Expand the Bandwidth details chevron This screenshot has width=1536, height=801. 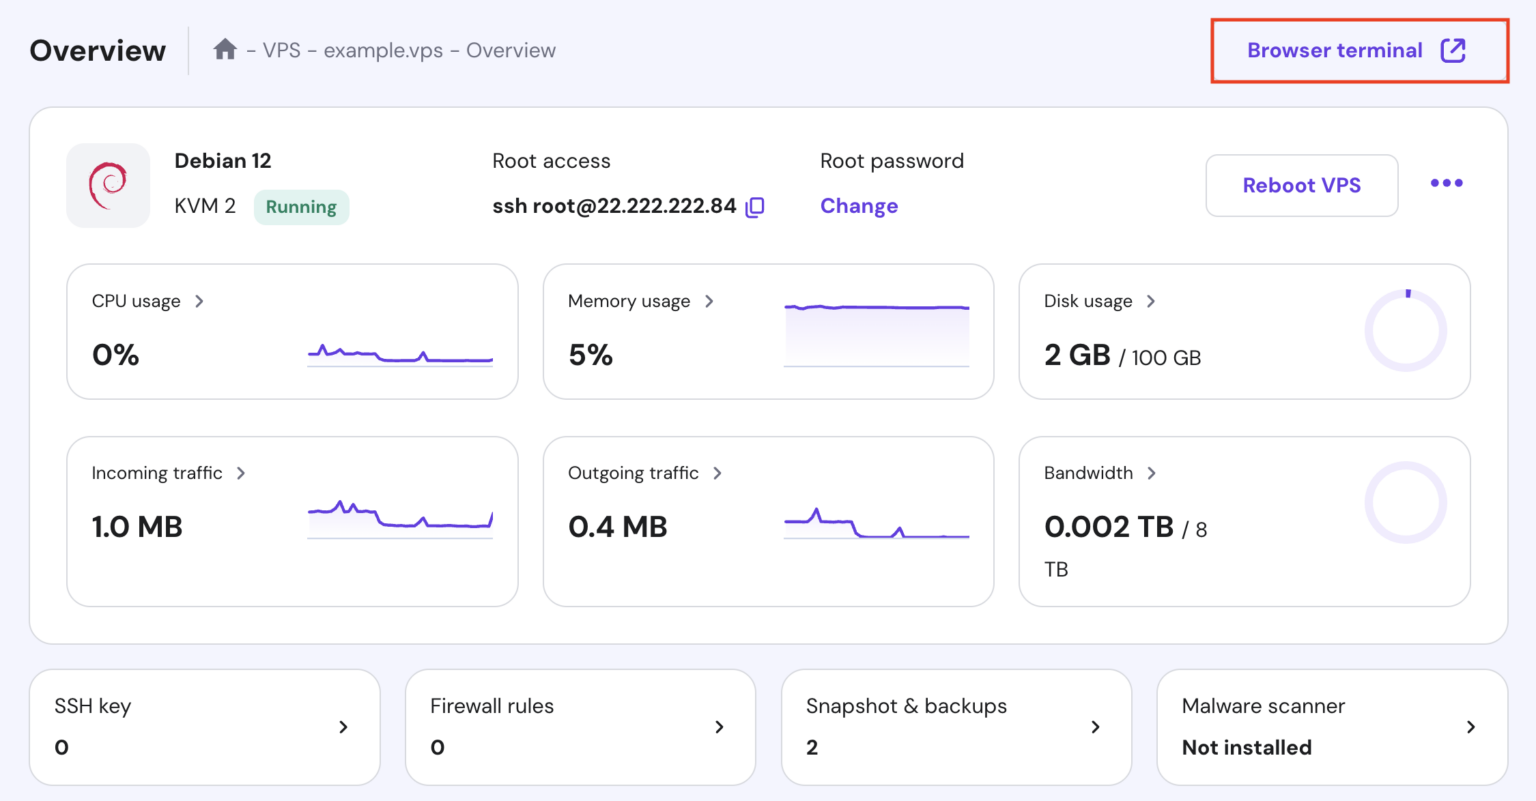[1151, 473]
